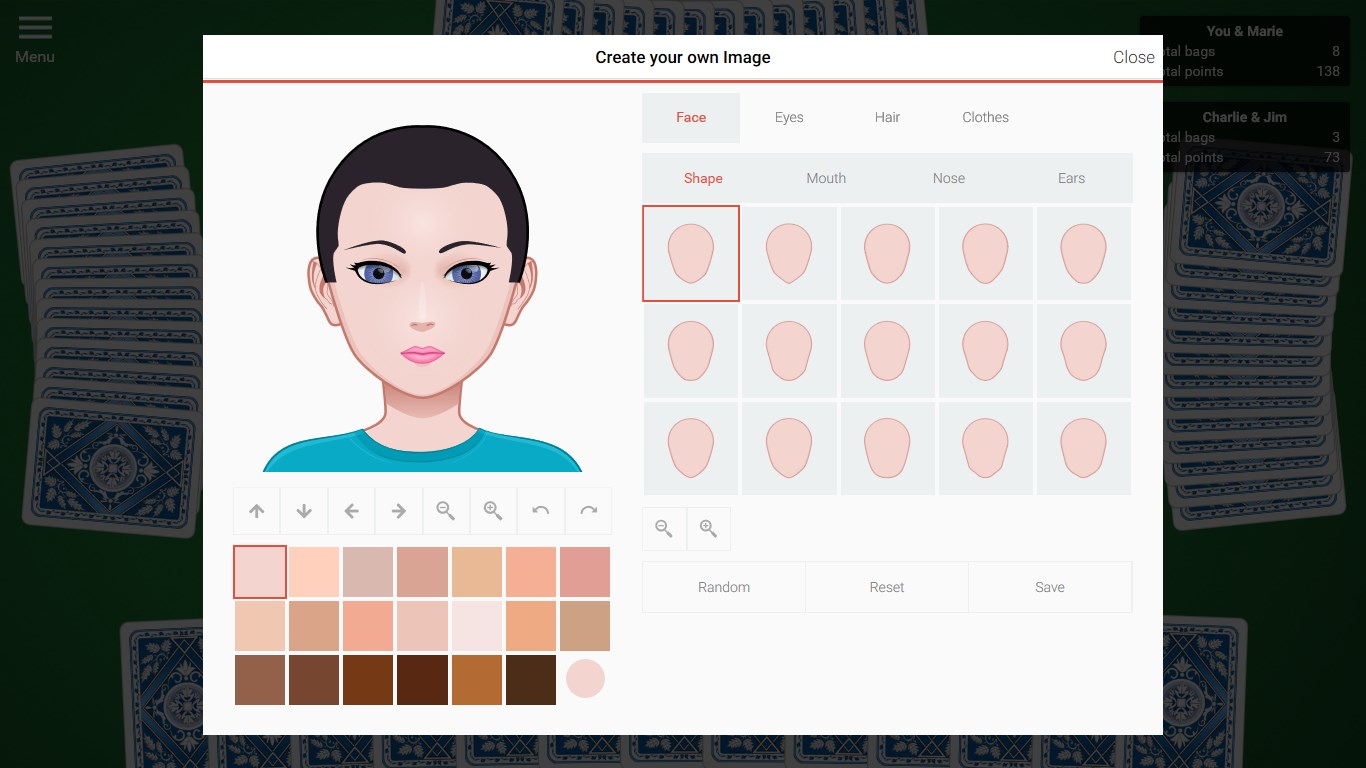The width and height of the screenshot is (1366, 768).
Task: Click the move up arrow icon
Action: [x=257, y=511]
